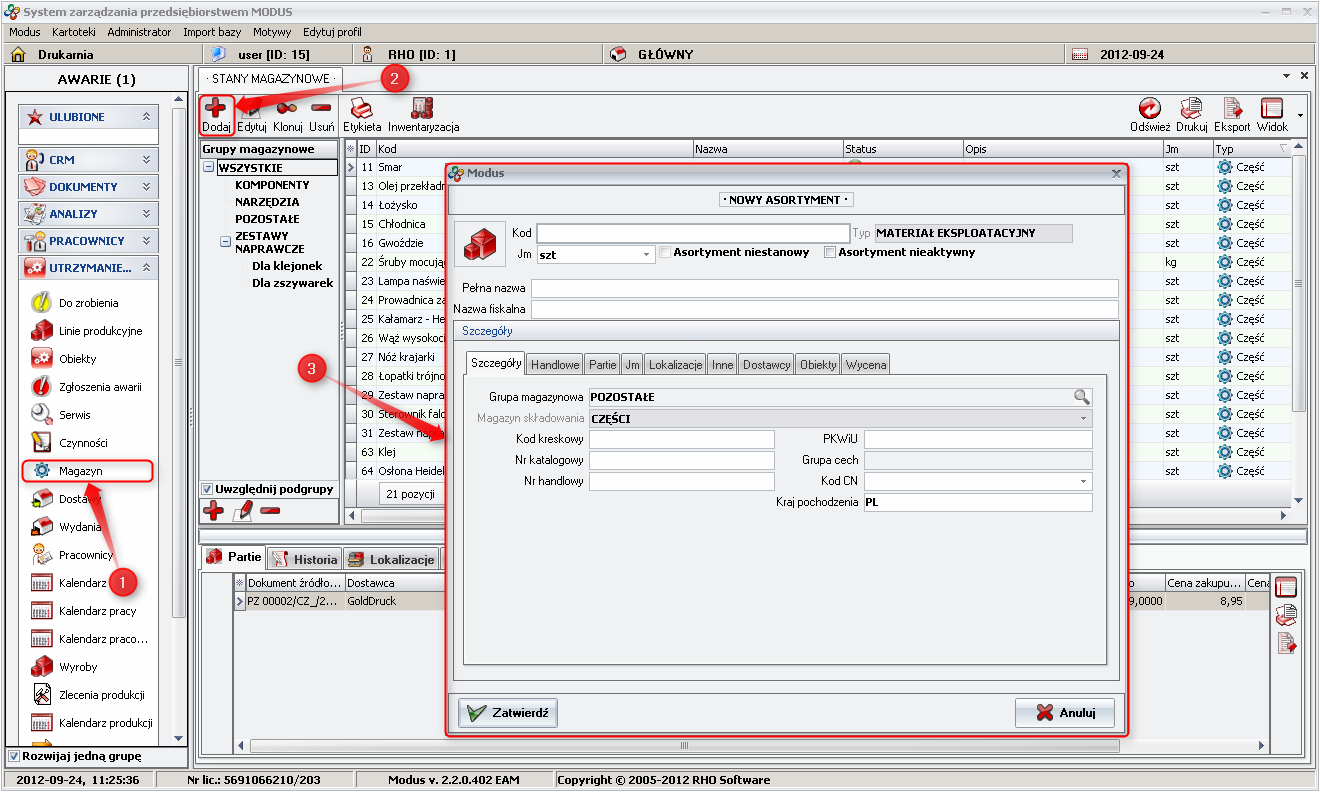Click the Klonuj toolbar icon

(x=287, y=109)
